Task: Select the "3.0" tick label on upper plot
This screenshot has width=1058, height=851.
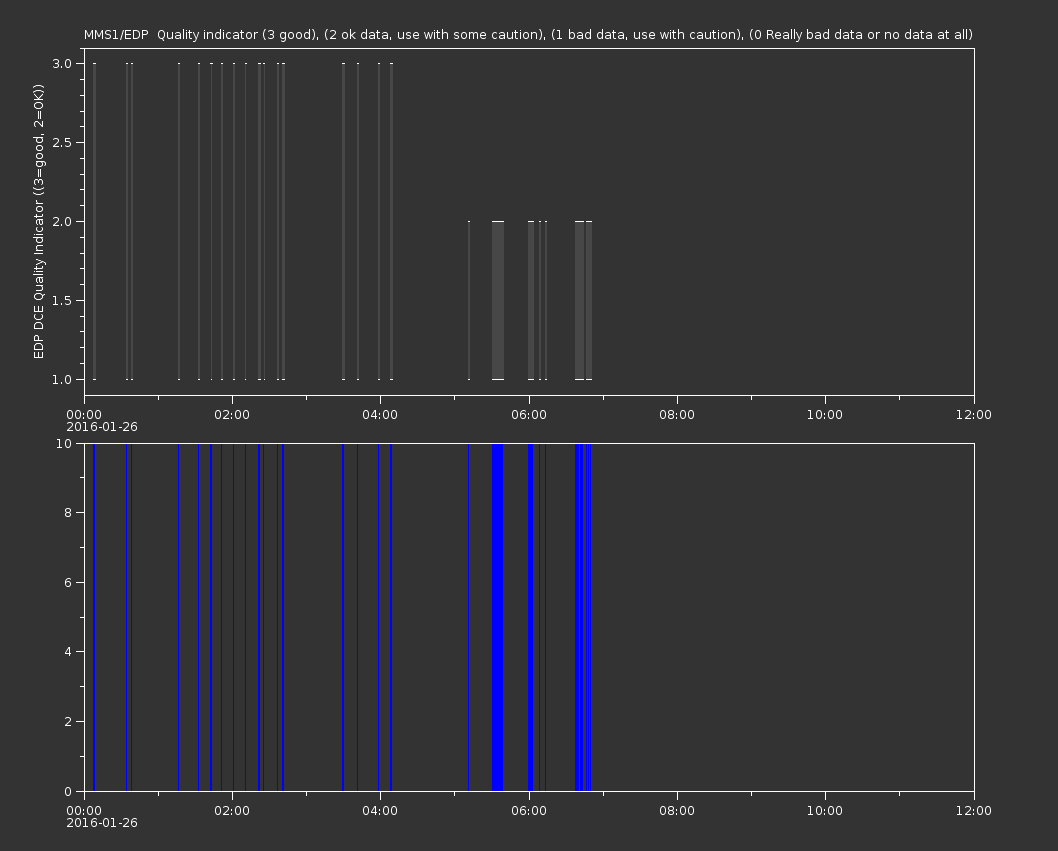Action: (62, 63)
